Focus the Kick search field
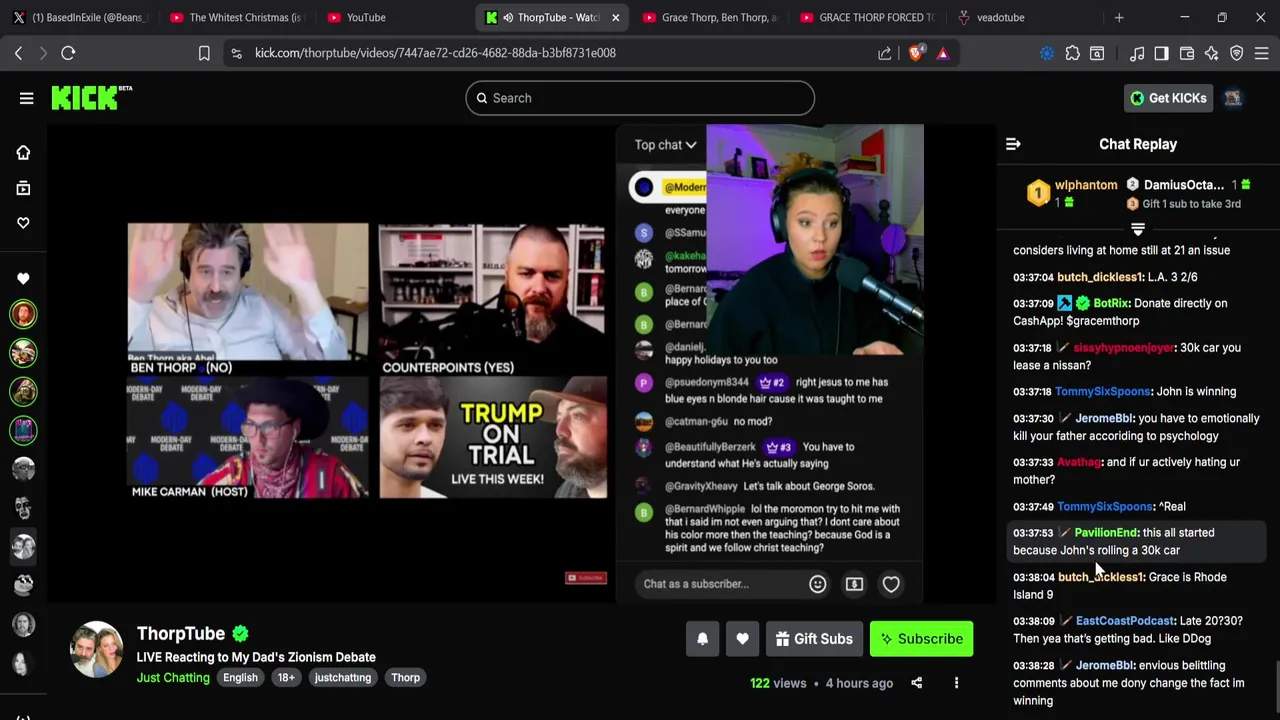The width and height of the screenshot is (1280, 720). [640, 98]
